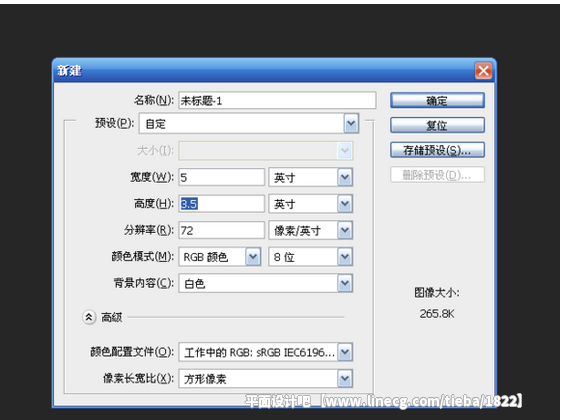Viewport: 563px width, 420px height.
Task: Click the 宽度(W): label
Action: coord(152,177)
